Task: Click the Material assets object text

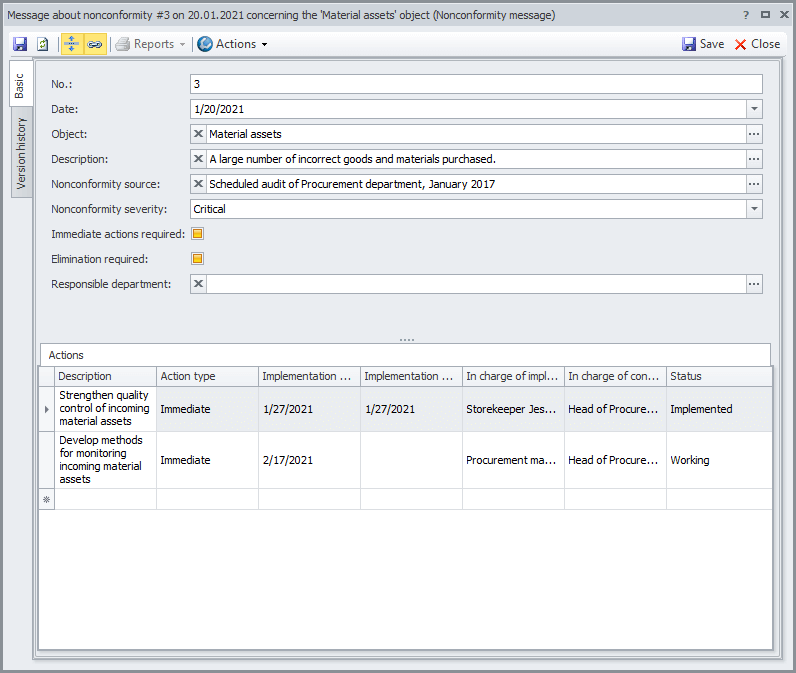Action: pyautogui.click(x=245, y=134)
